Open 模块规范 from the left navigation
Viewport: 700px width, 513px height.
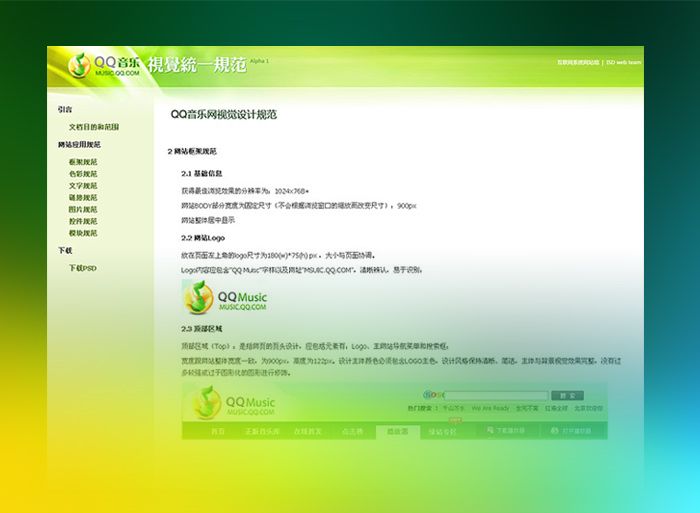coord(83,233)
